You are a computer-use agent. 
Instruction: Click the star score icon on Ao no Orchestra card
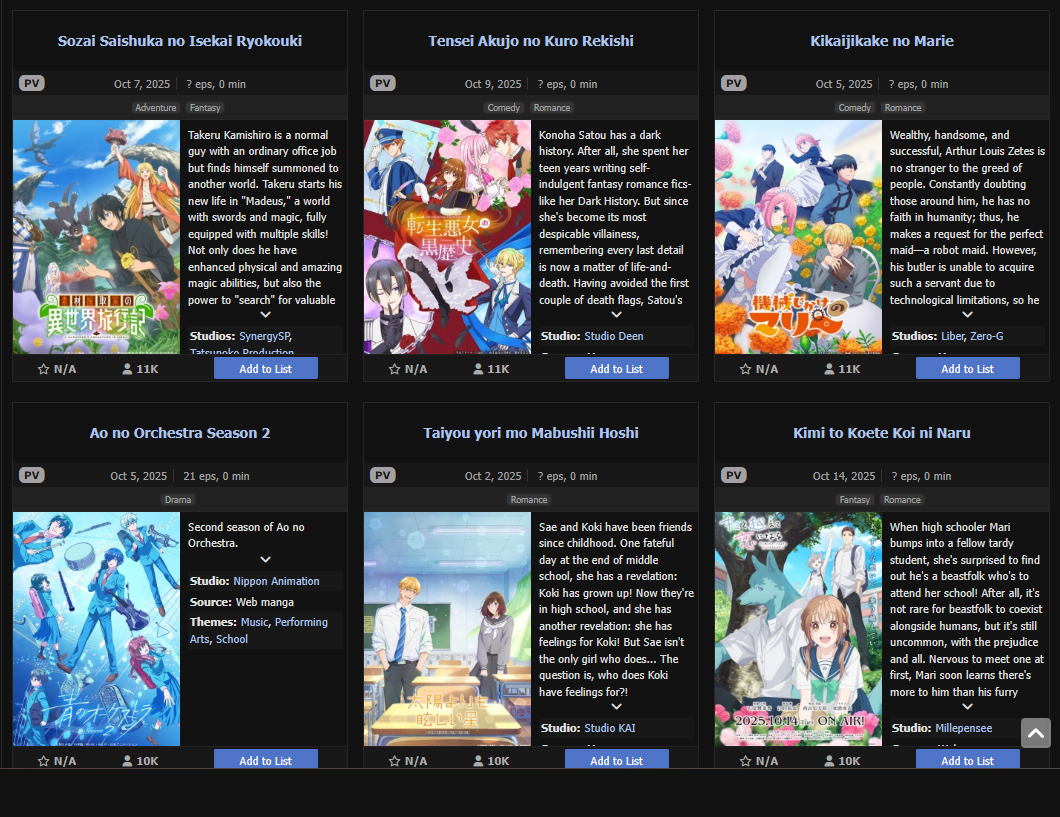pyautogui.click(x=43, y=761)
